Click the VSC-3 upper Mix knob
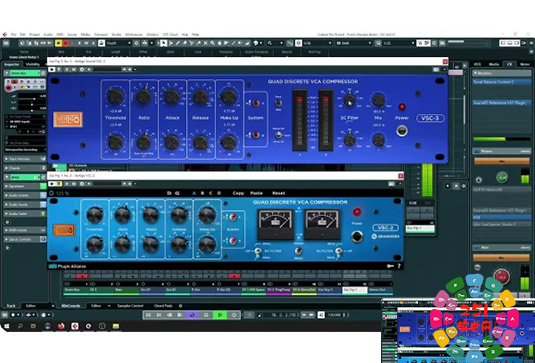Image resolution: width=535 pixels, height=363 pixels. [x=378, y=100]
